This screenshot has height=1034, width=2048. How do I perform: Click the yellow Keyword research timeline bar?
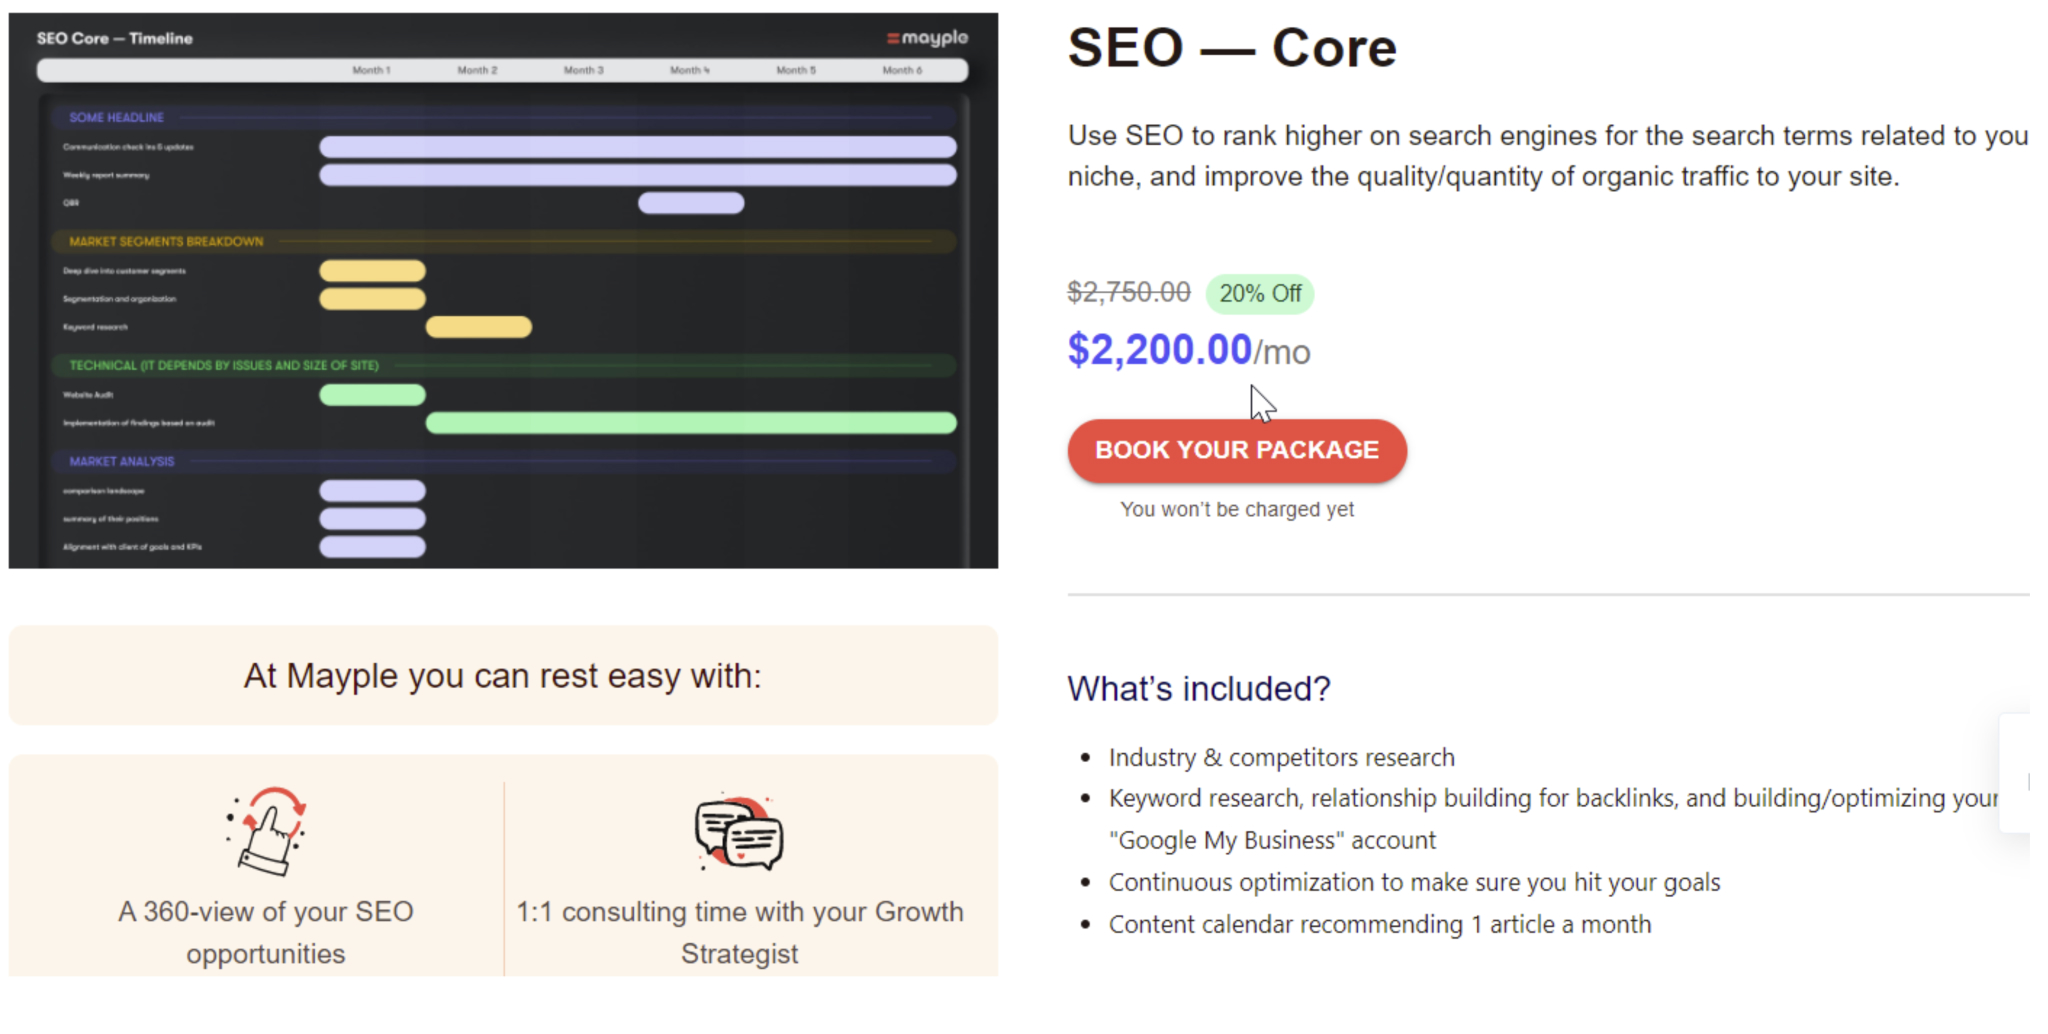479,327
